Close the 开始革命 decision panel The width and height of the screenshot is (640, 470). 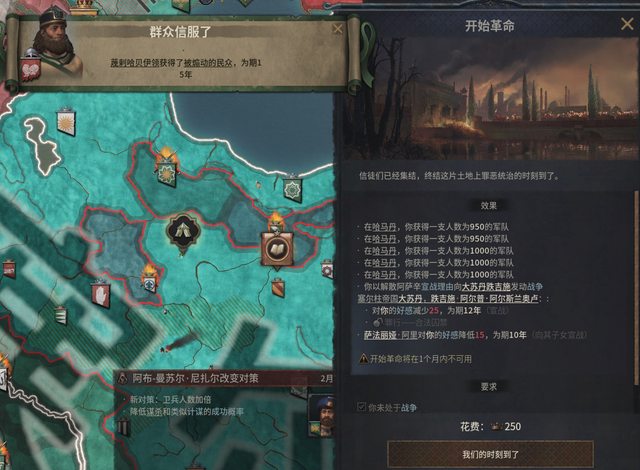tap(627, 24)
